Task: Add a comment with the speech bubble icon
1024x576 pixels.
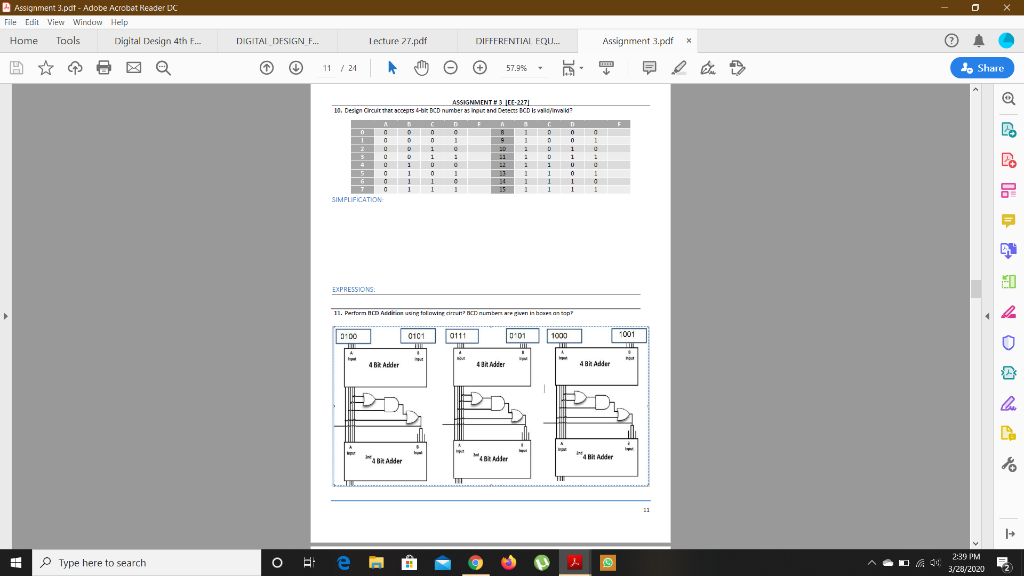Action: coord(650,68)
